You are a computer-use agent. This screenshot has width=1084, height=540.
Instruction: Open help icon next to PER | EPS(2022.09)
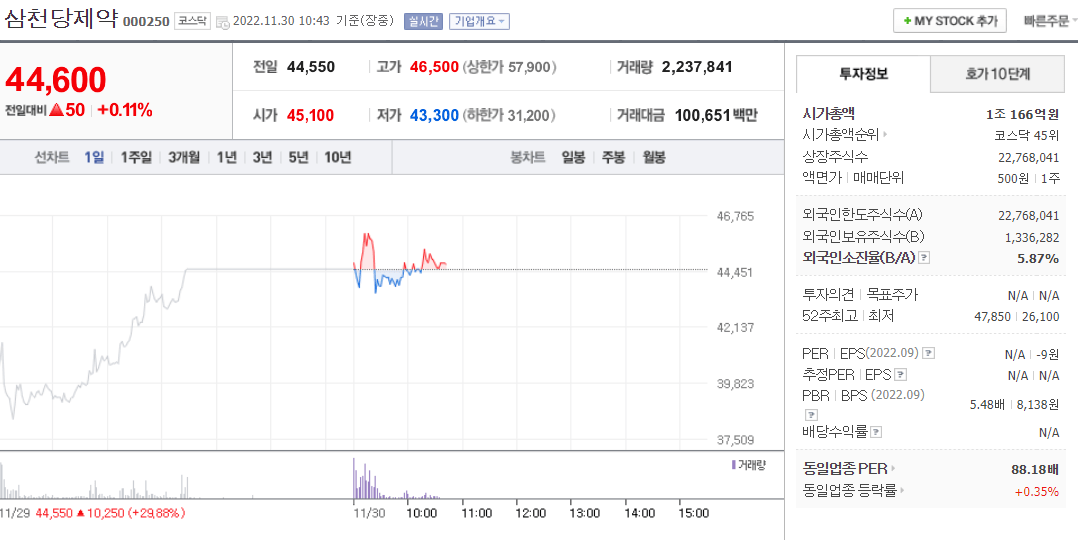(x=928, y=353)
